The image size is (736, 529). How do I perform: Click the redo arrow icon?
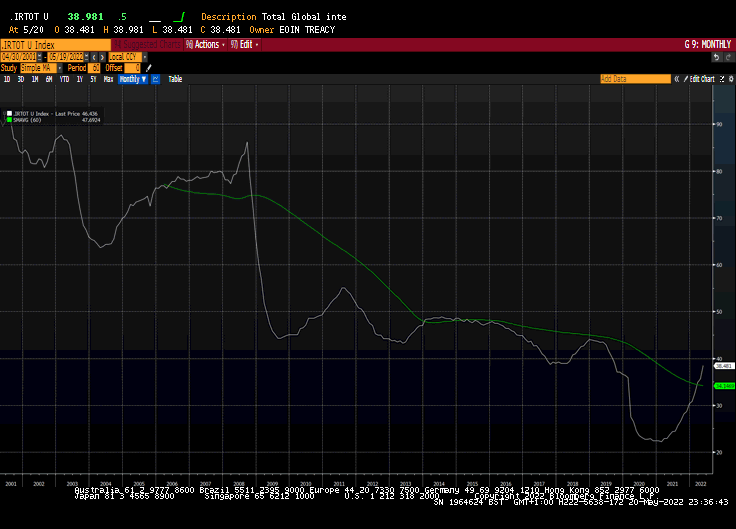[728, 57]
